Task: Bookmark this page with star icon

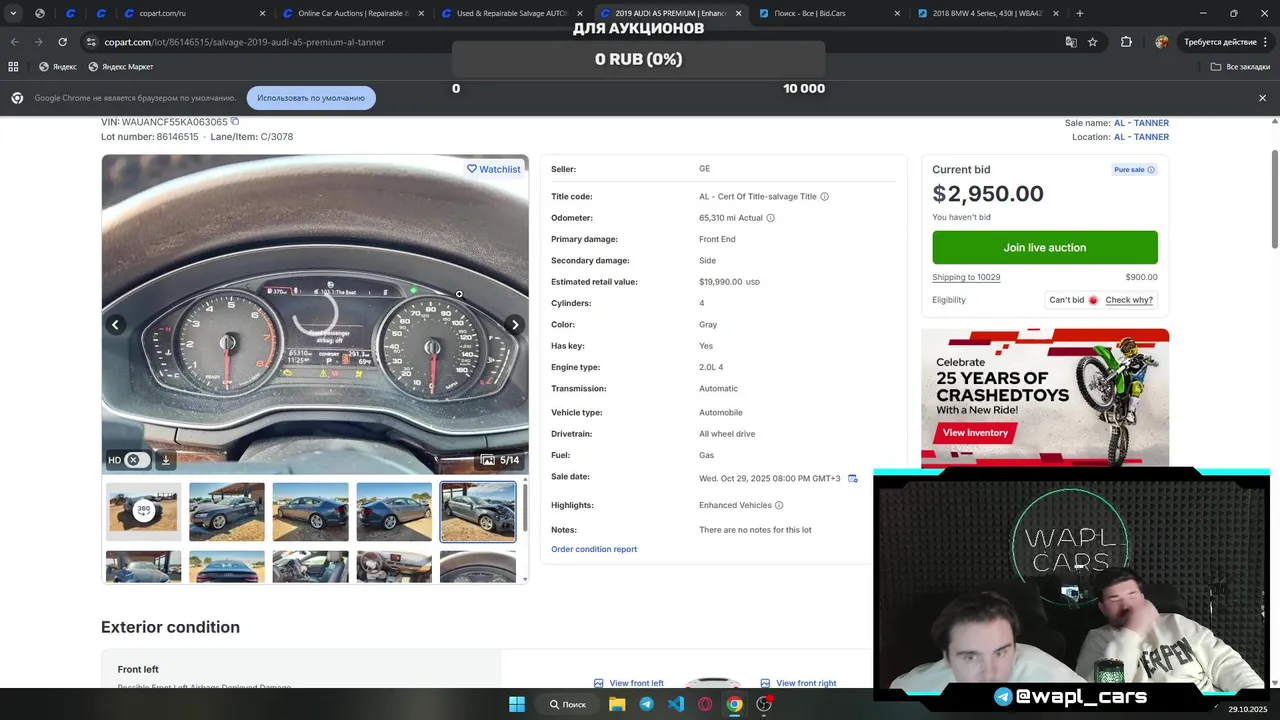Action: click(1093, 42)
